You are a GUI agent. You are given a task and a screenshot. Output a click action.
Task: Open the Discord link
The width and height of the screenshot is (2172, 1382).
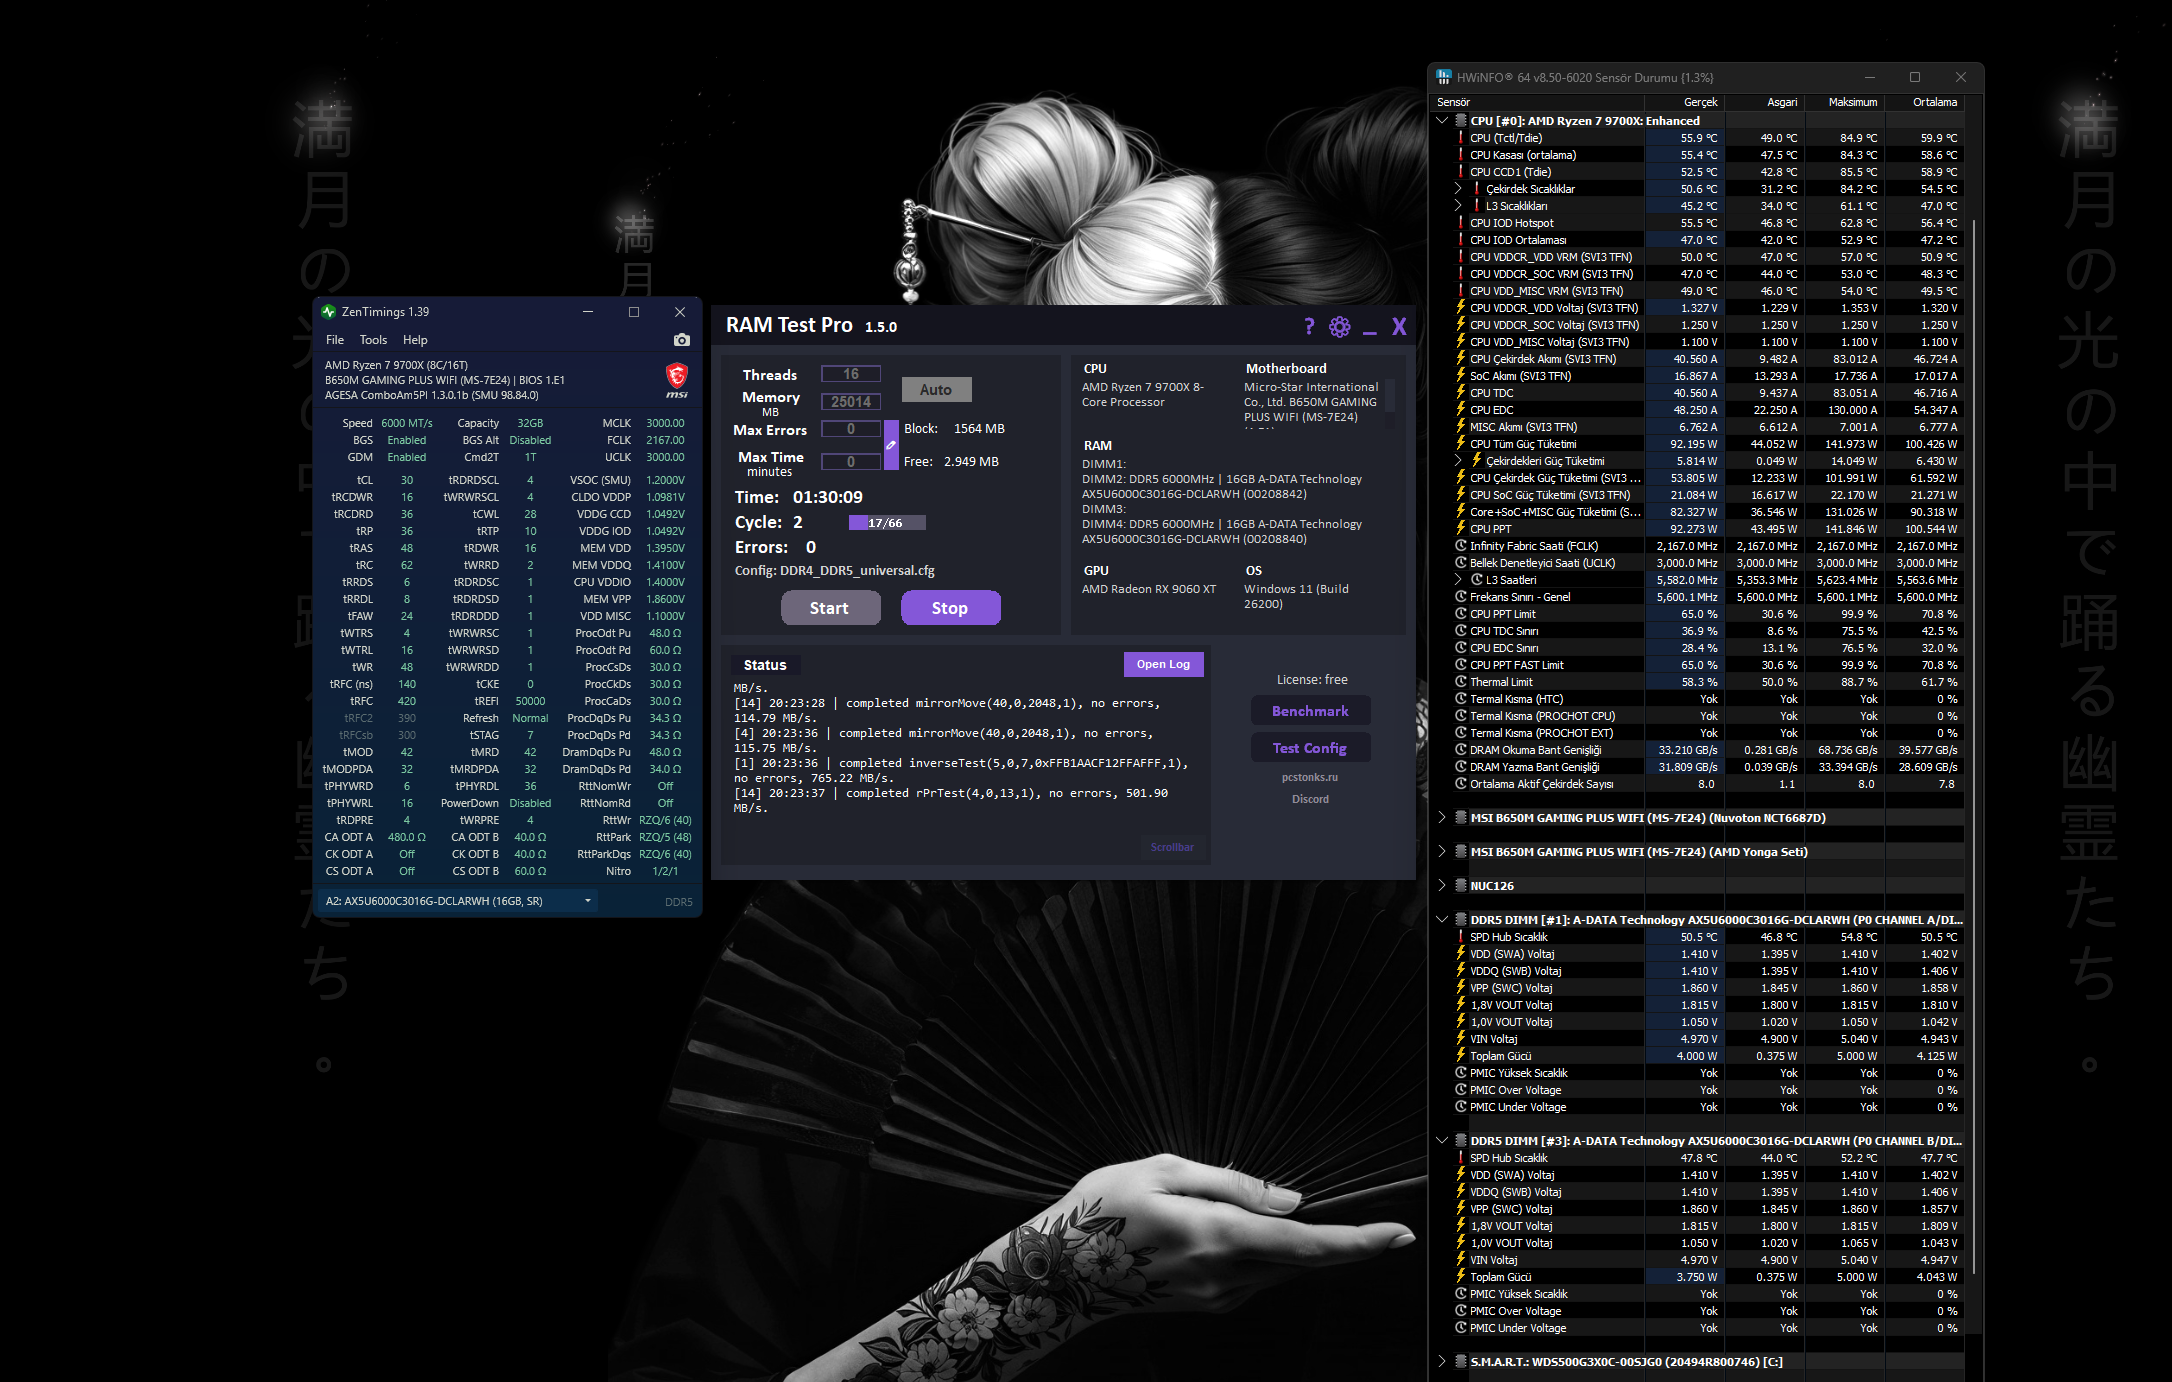tap(1310, 799)
